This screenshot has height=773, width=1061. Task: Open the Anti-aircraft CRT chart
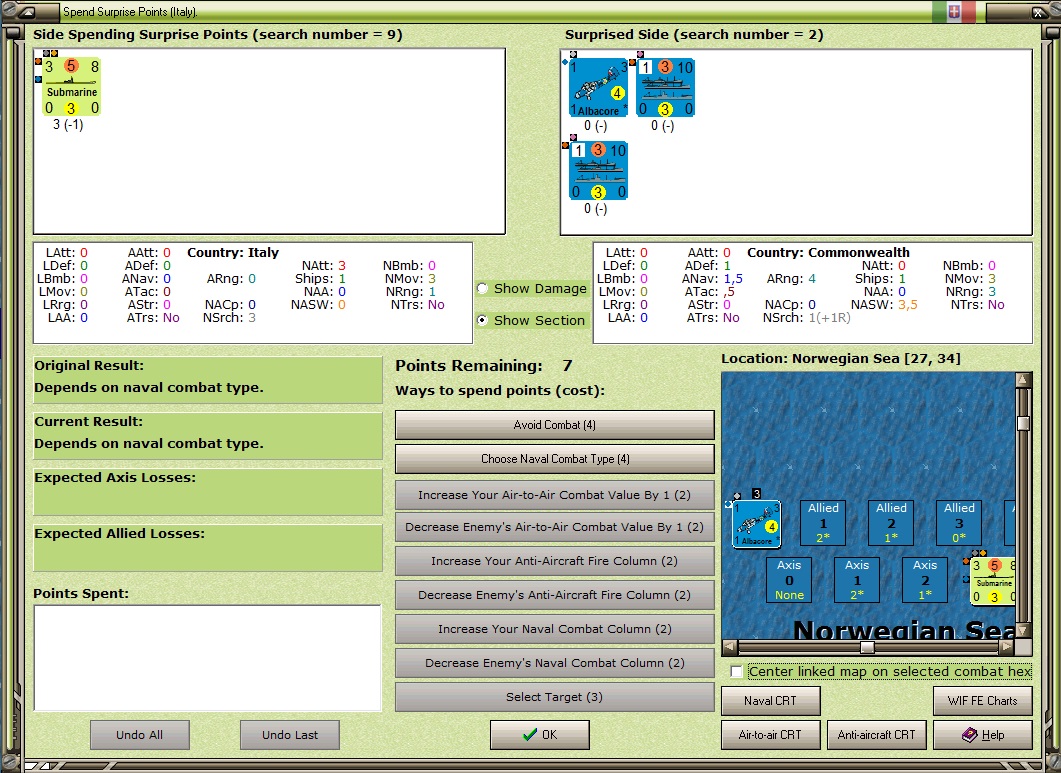pyautogui.click(x=876, y=734)
